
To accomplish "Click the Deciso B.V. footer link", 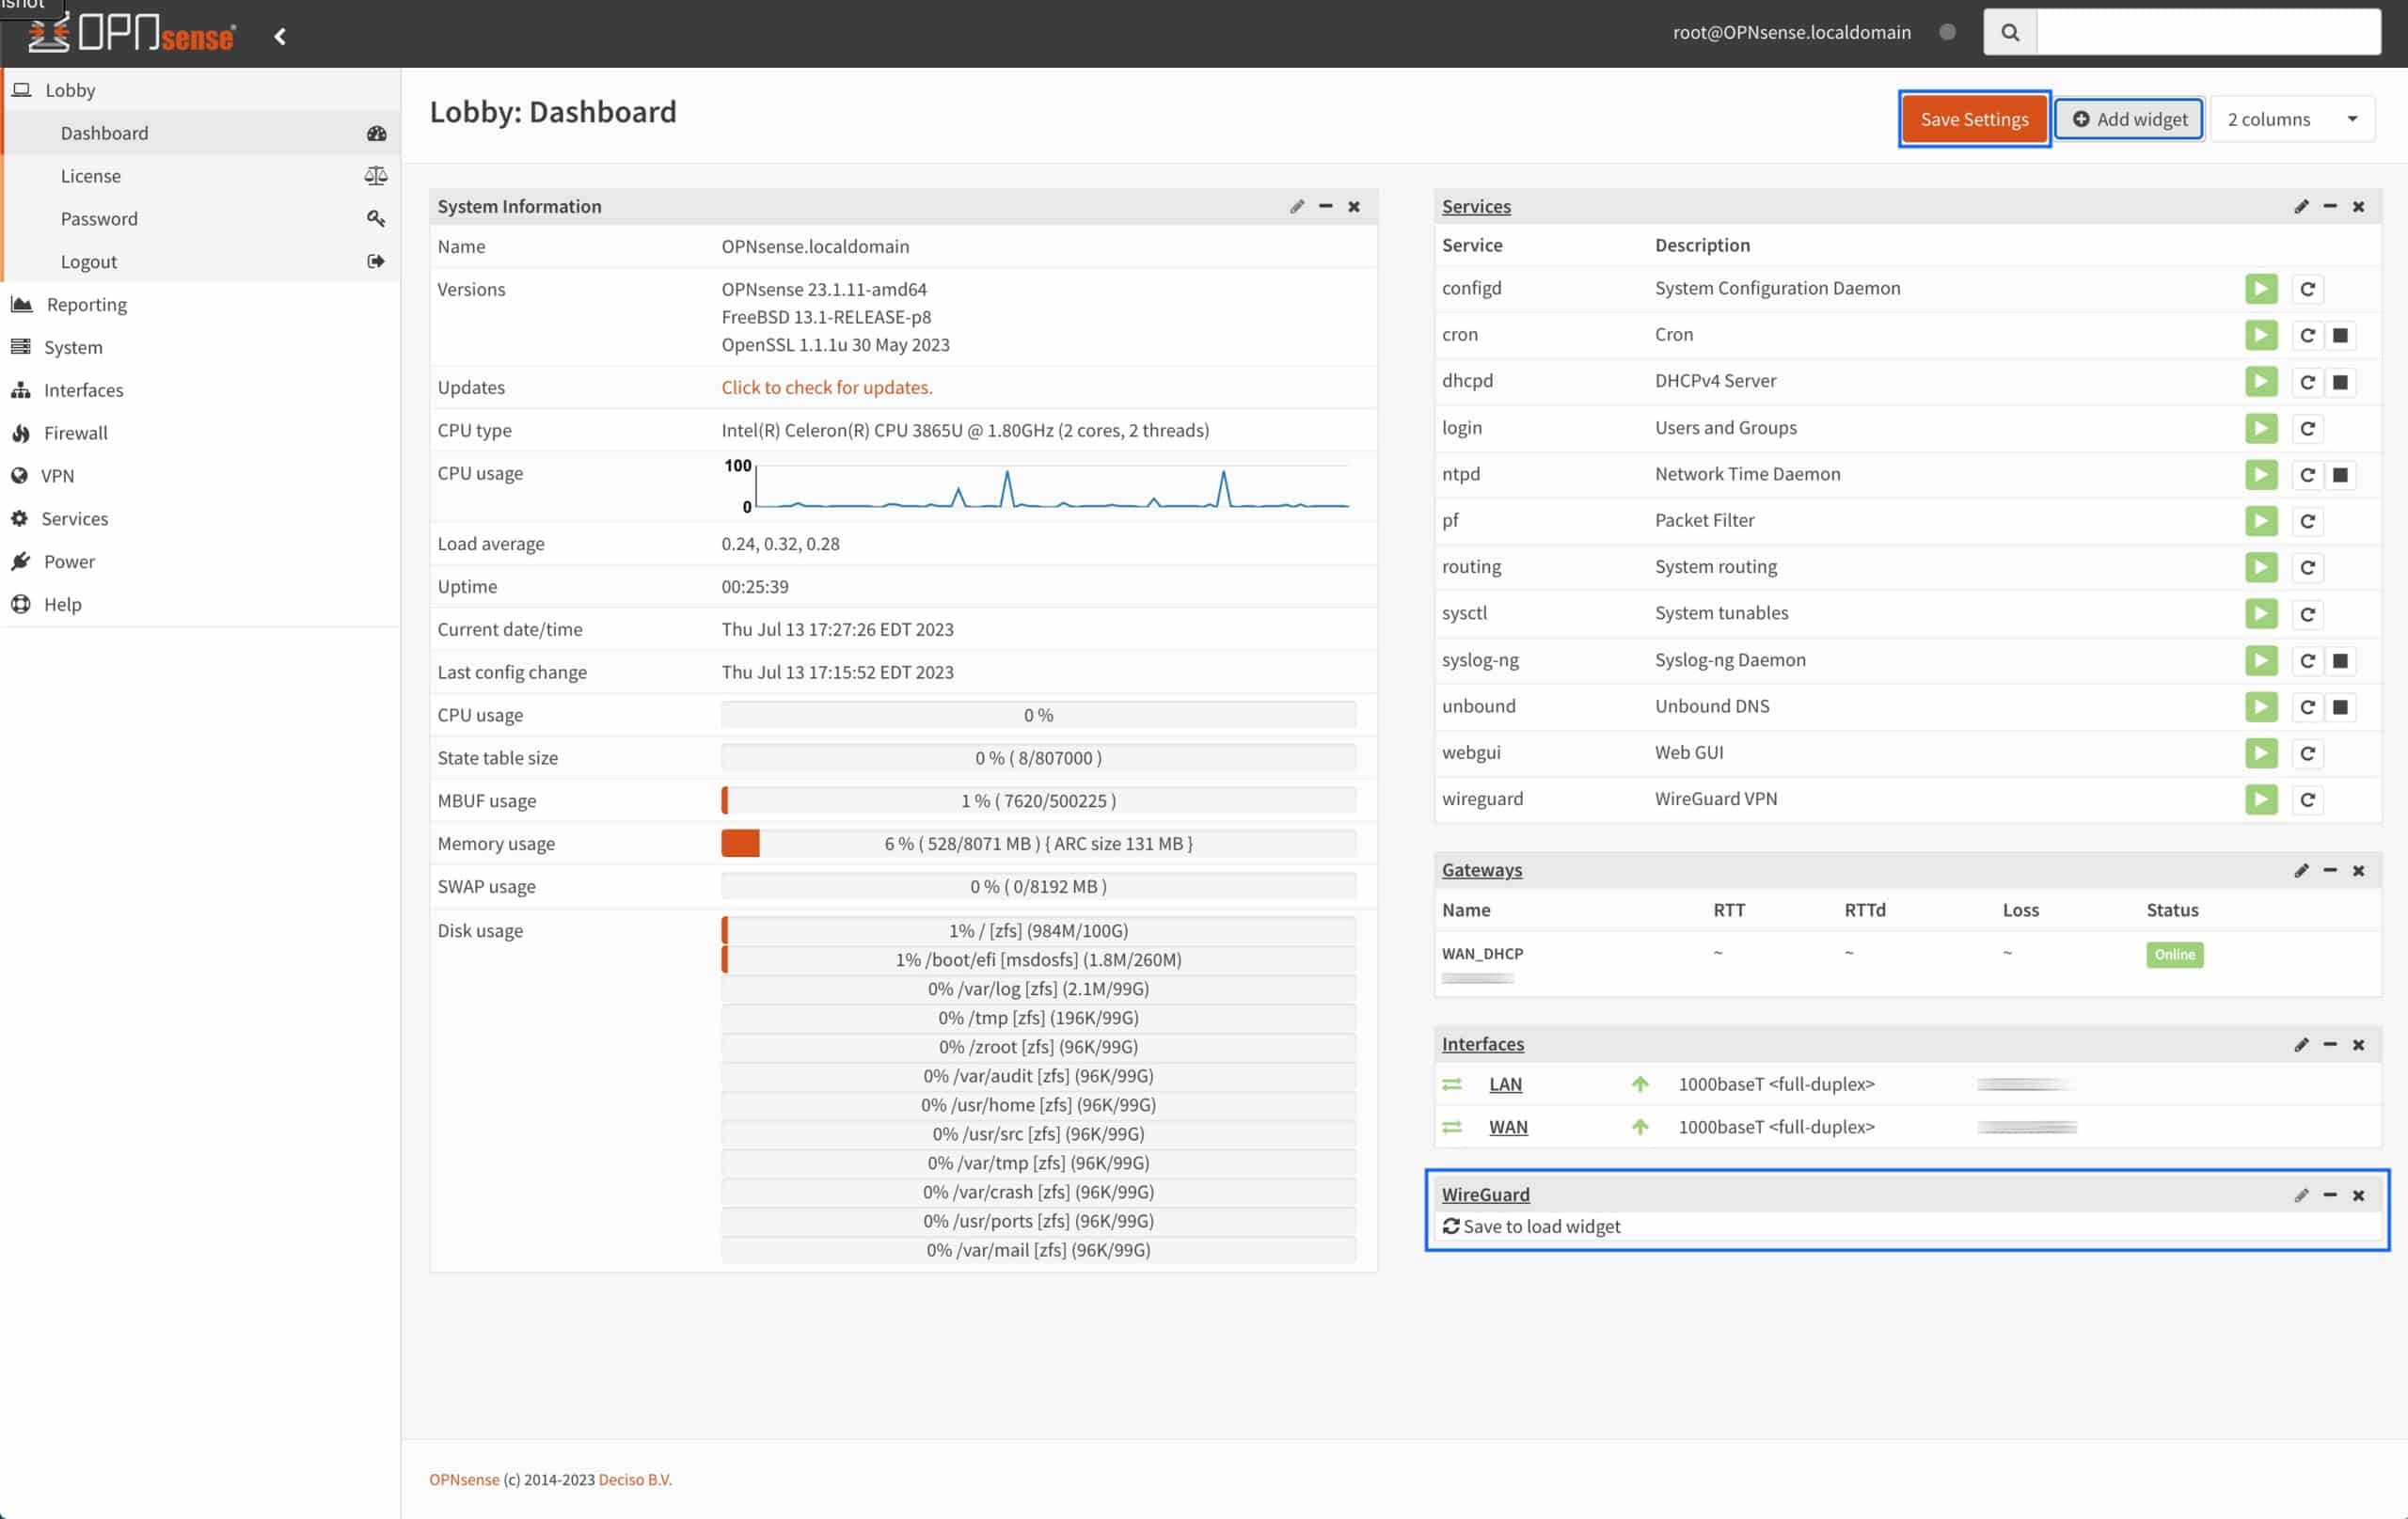I will pyautogui.click(x=635, y=1479).
